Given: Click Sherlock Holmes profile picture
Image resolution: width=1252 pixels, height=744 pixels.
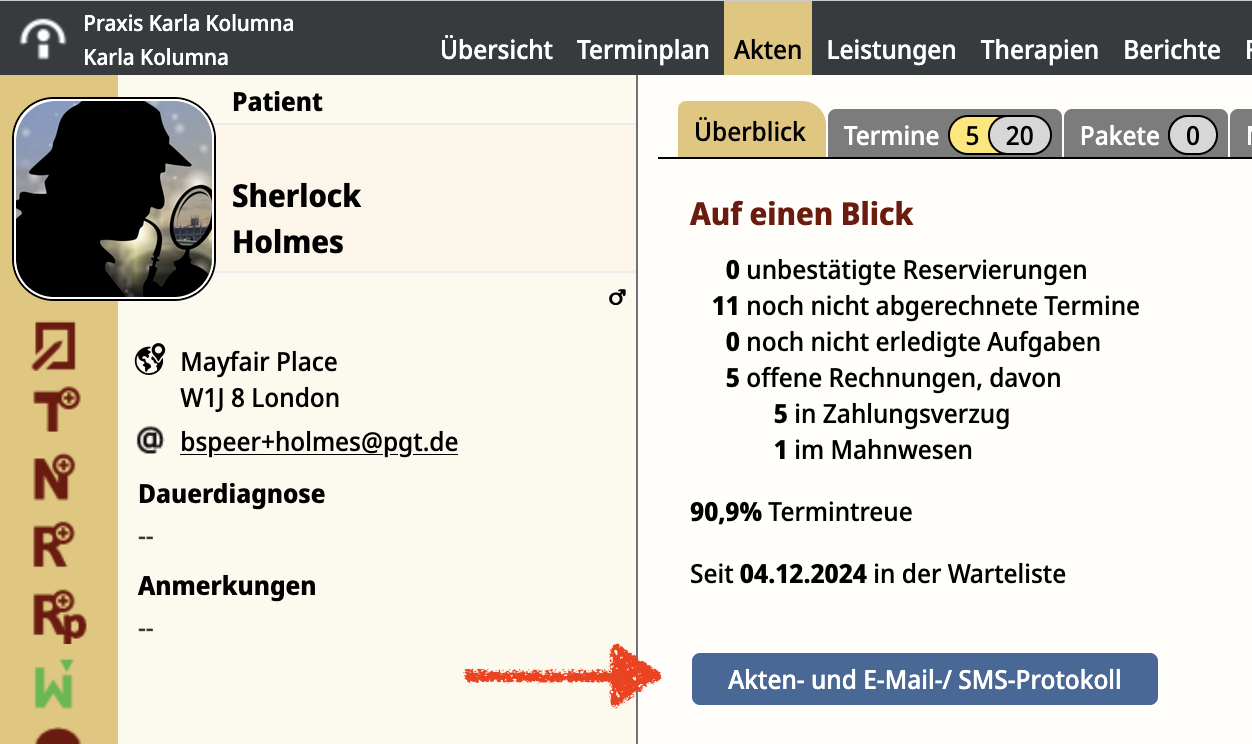Looking at the screenshot, I should tap(114, 198).
